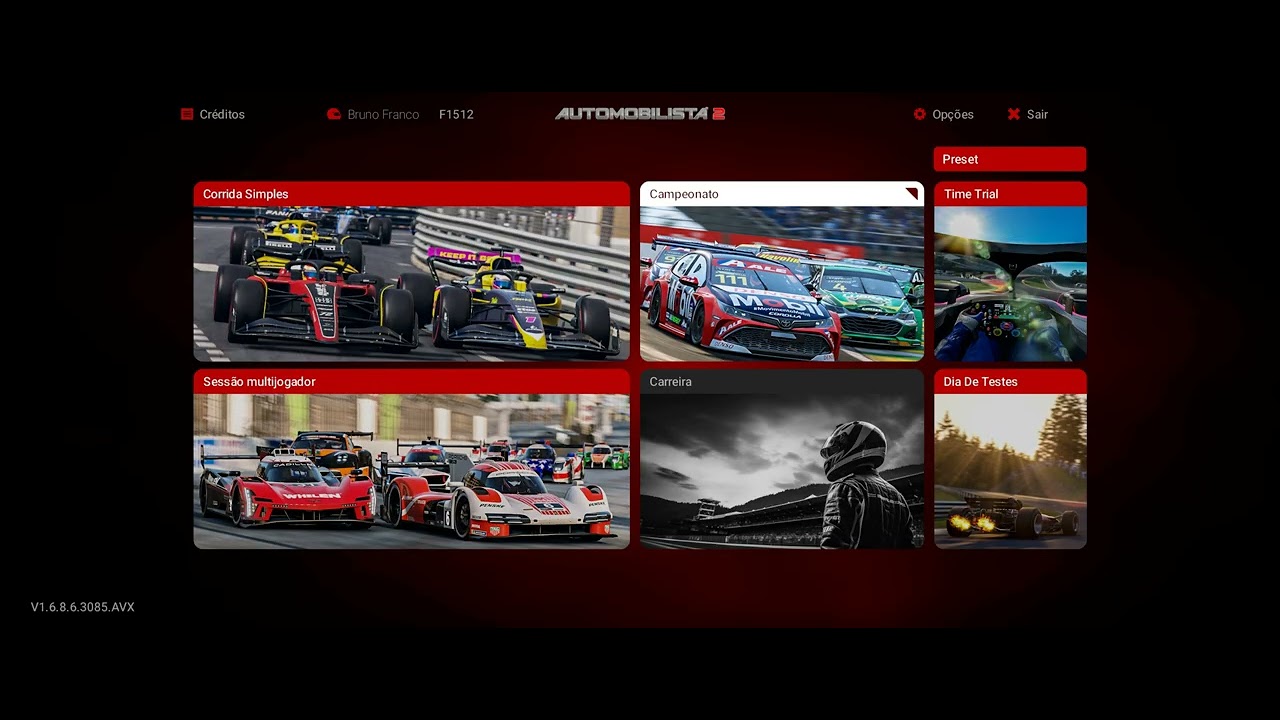This screenshot has height=720, width=1280.
Task: Select player name Bruno Franco
Action: tap(383, 114)
